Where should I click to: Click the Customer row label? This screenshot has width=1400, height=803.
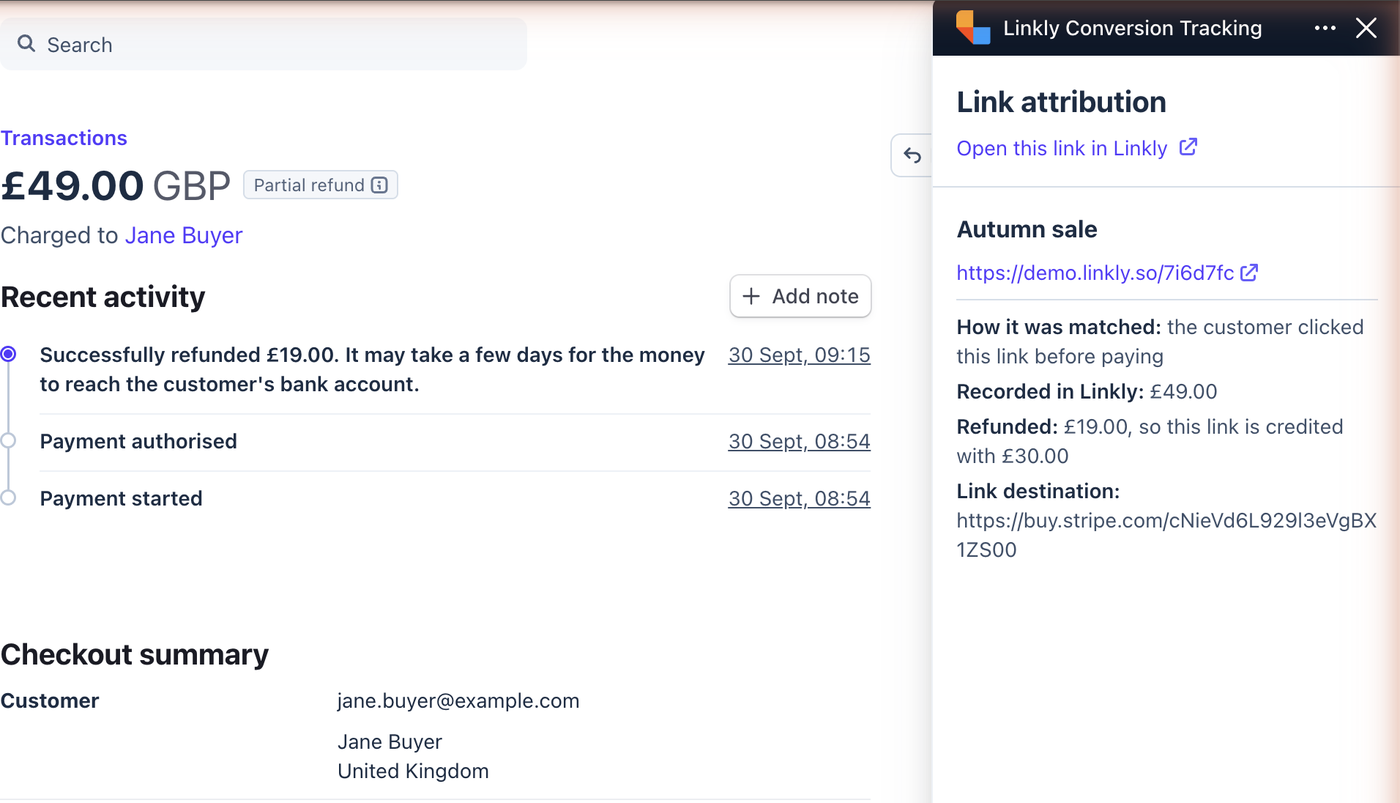[50, 701]
